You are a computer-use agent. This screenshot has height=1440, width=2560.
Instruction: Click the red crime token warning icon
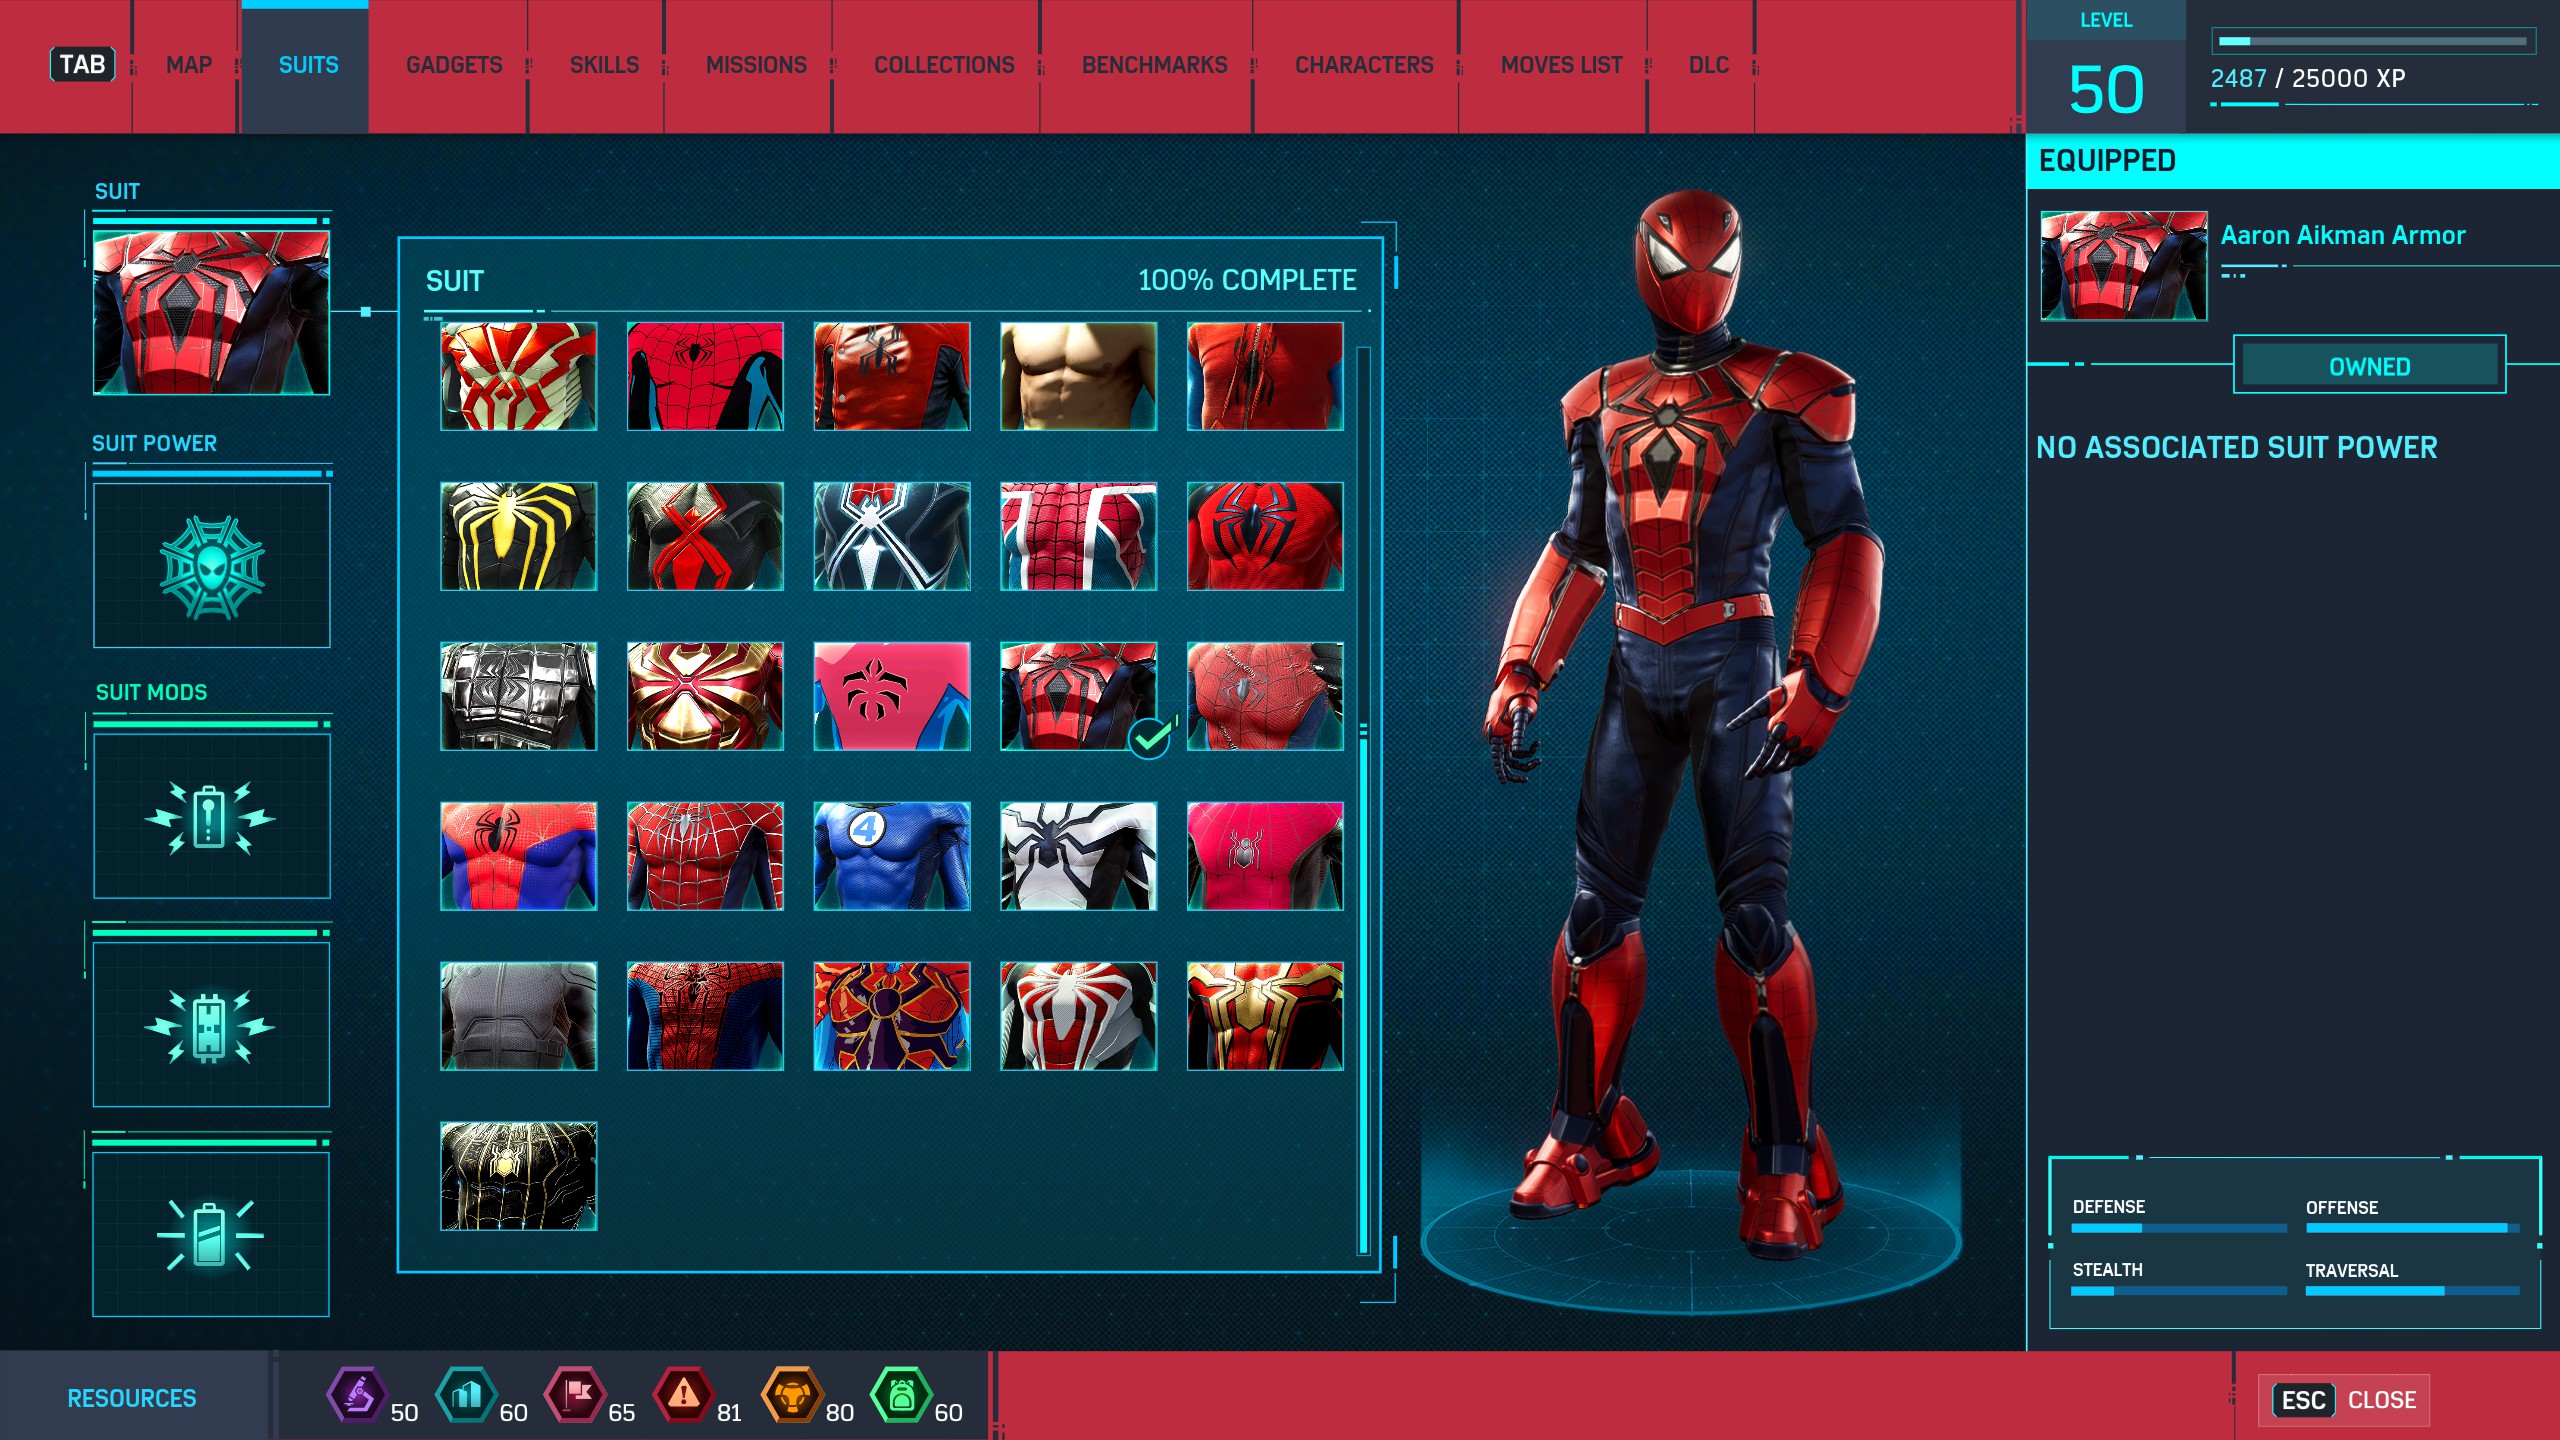683,1394
